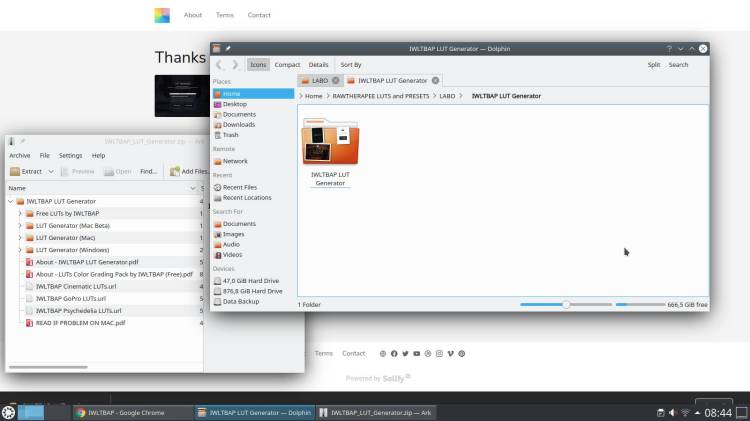Select the IWLTBAP LUT Generator folder thumbnail

coord(330,142)
